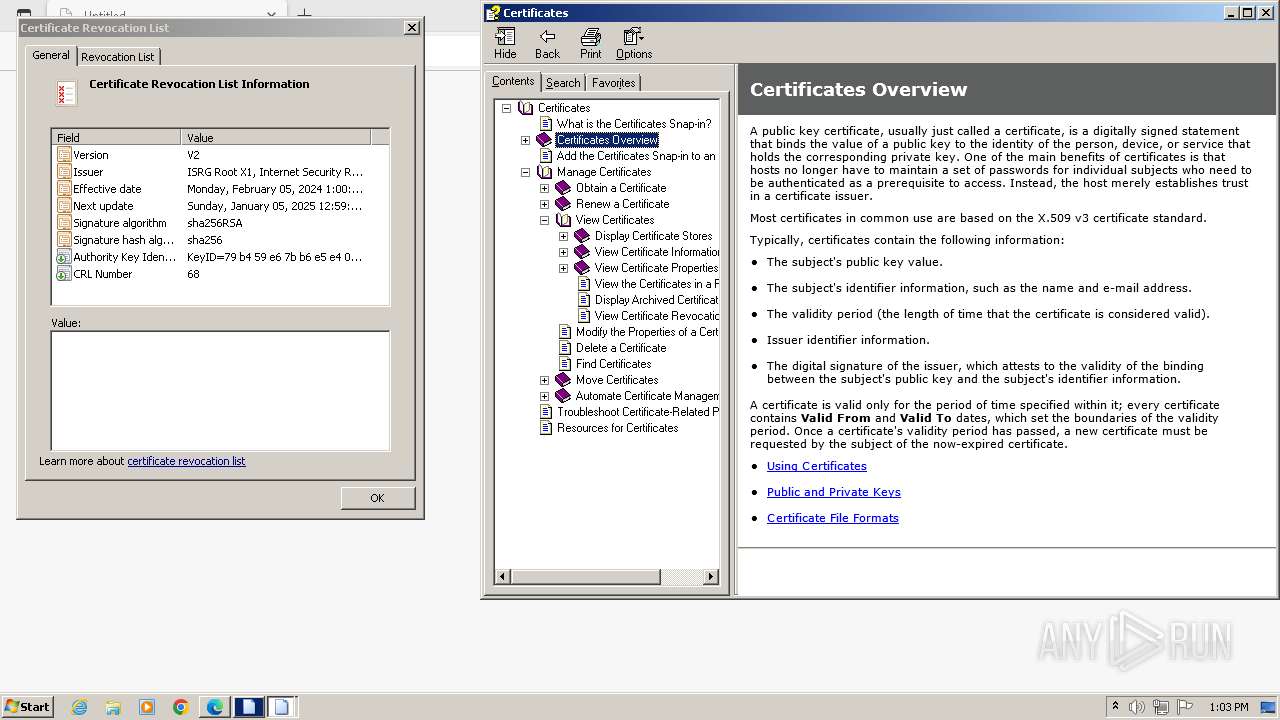The image size is (1280, 720).
Task: Select the Issuer row in CRL fields
Action: 220,172
